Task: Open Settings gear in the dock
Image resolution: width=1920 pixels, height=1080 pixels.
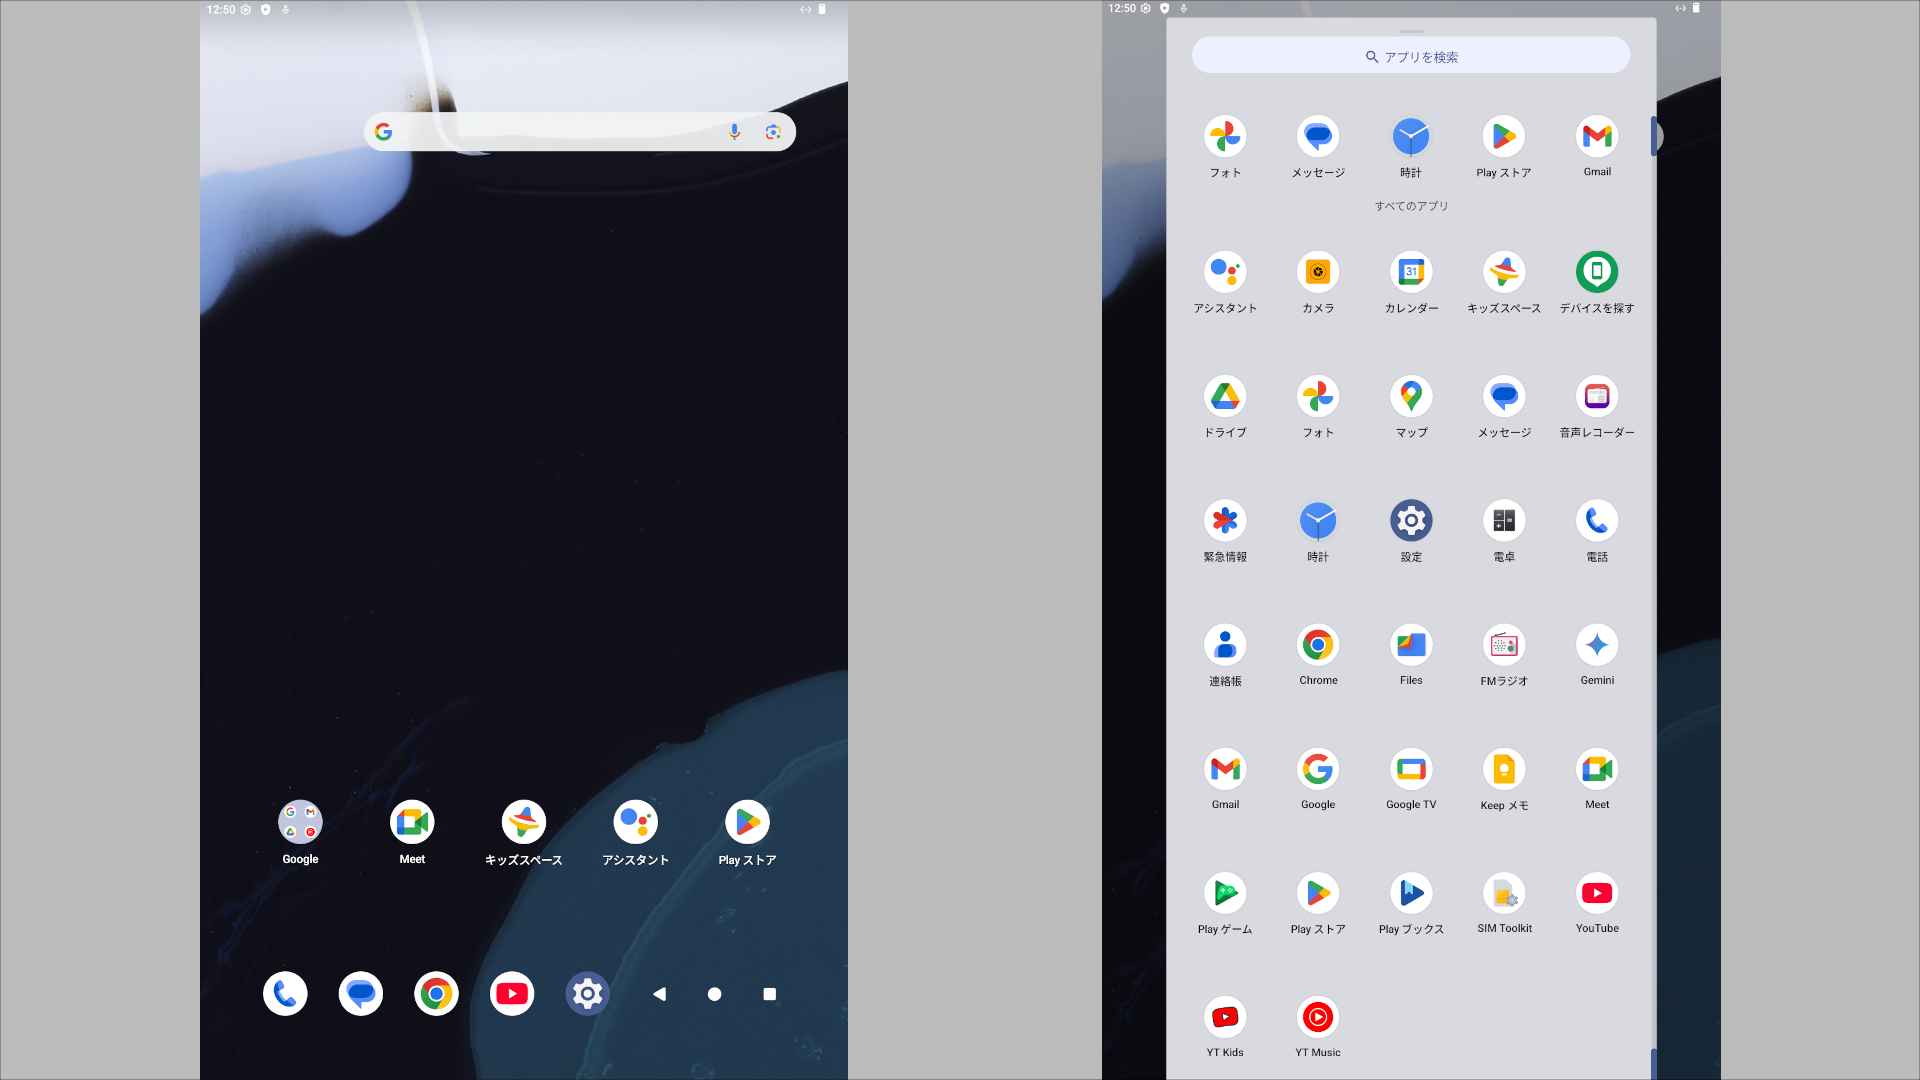Action: [x=588, y=994]
